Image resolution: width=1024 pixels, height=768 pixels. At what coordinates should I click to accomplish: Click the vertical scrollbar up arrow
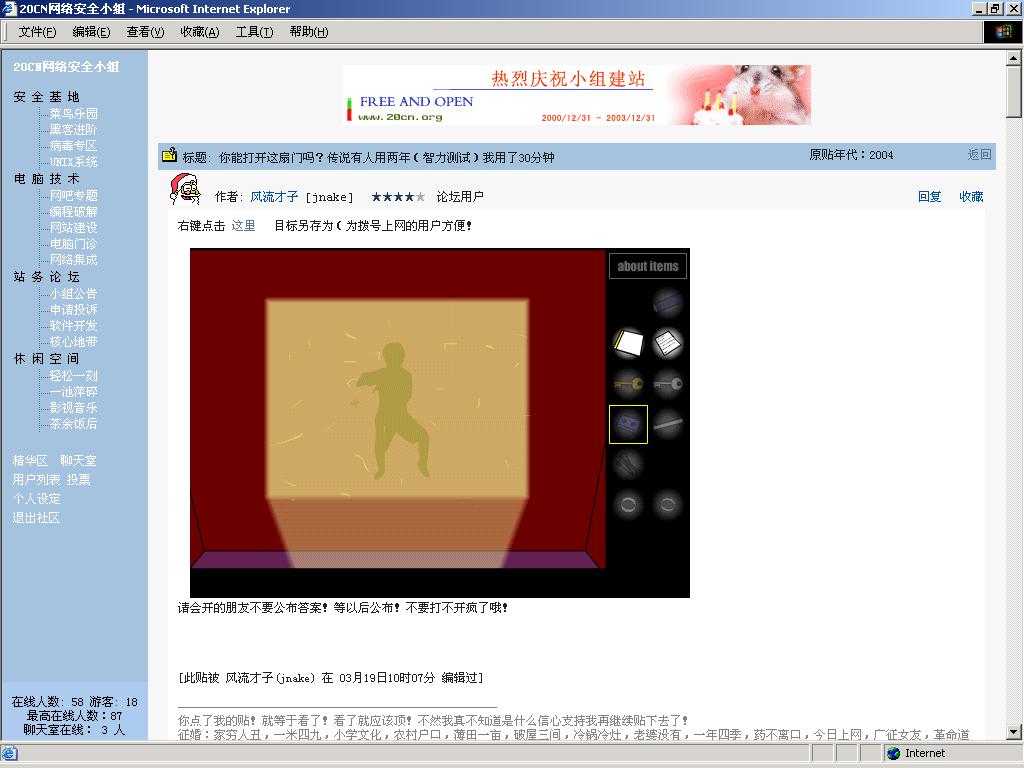pyautogui.click(x=1014, y=58)
